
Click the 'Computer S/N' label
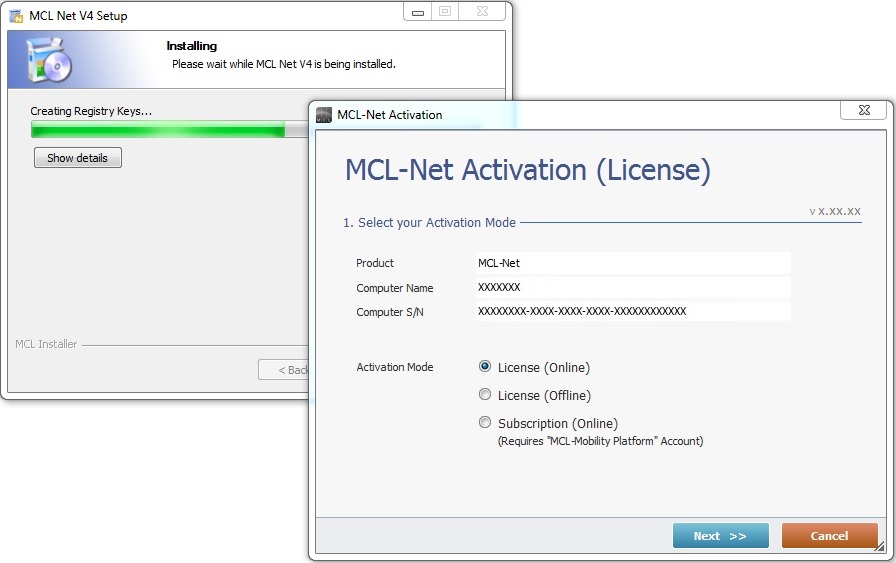[x=390, y=312]
